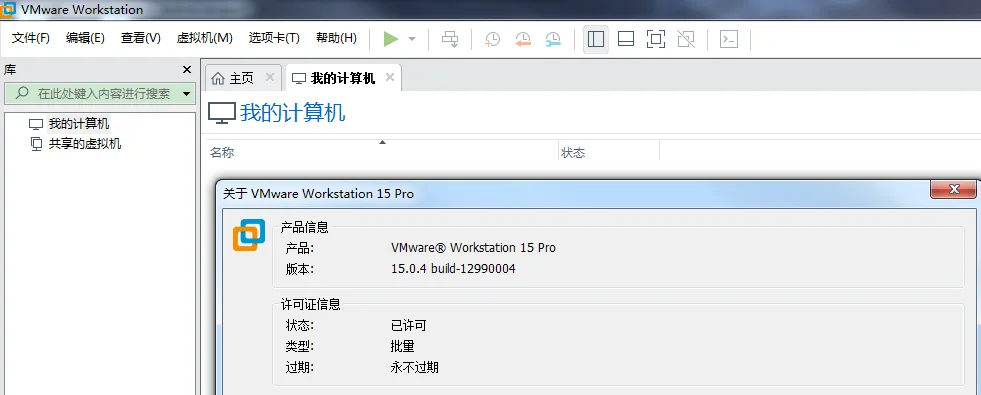981x395 pixels.
Task: Close the 我的计算机 tab
Action: 390,77
